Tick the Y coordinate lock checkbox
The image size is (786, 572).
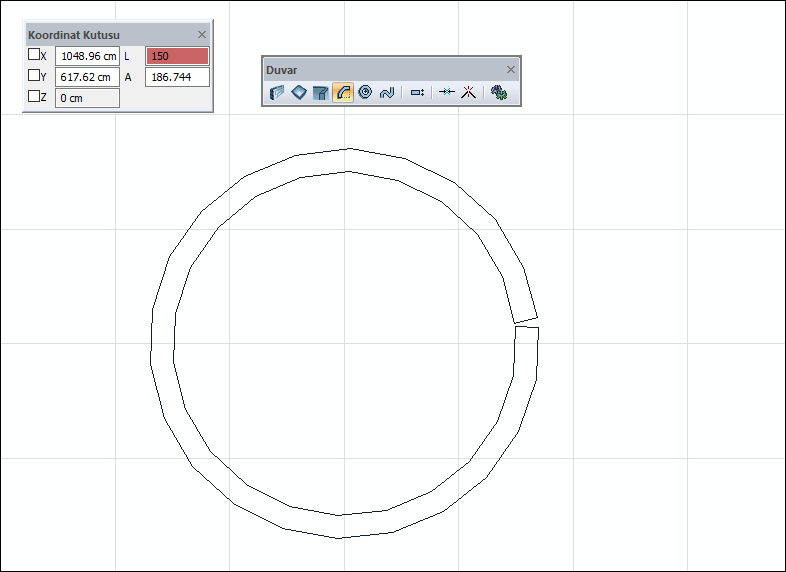(x=34, y=76)
